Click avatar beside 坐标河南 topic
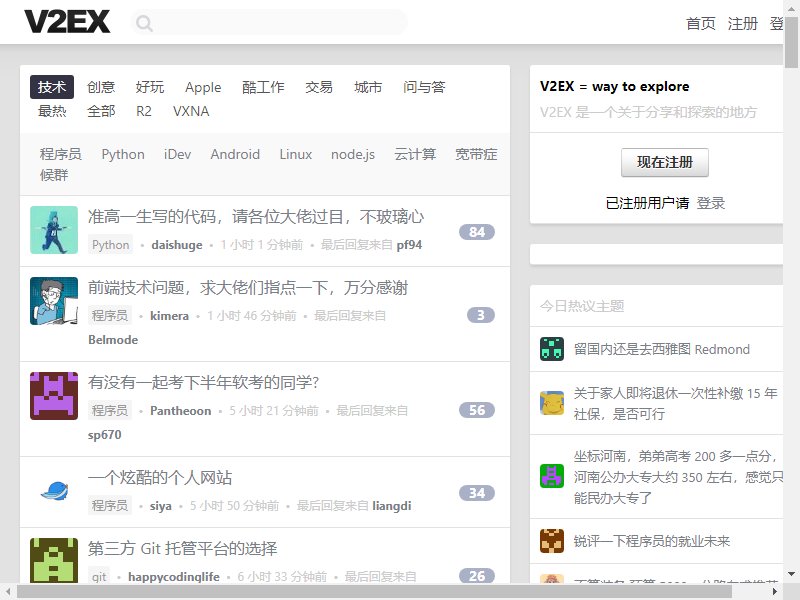The height and width of the screenshot is (600, 800). [552, 477]
